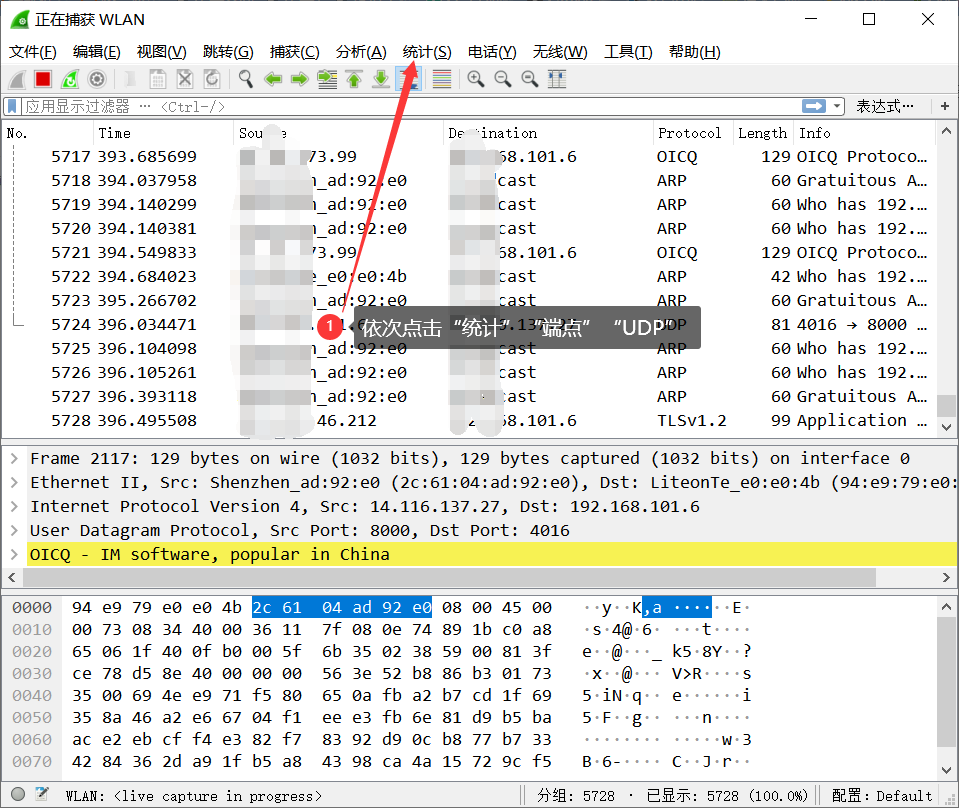This screenshot has height=808, width=959.
Task: Click the Protocol column header
Action: pos(690,133)
